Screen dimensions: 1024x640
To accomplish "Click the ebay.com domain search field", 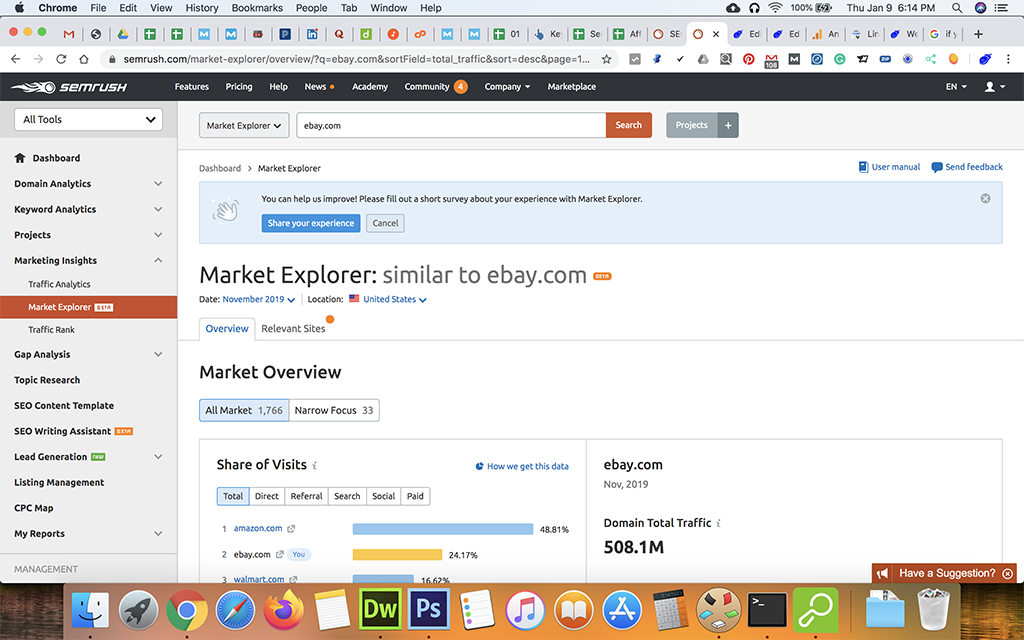I will point(451,125).
